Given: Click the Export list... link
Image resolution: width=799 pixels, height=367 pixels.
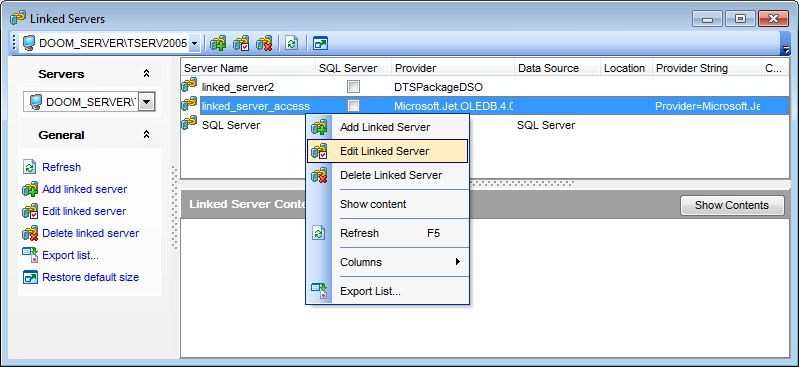Looking at the screenshot, I should tap(70, 255).
